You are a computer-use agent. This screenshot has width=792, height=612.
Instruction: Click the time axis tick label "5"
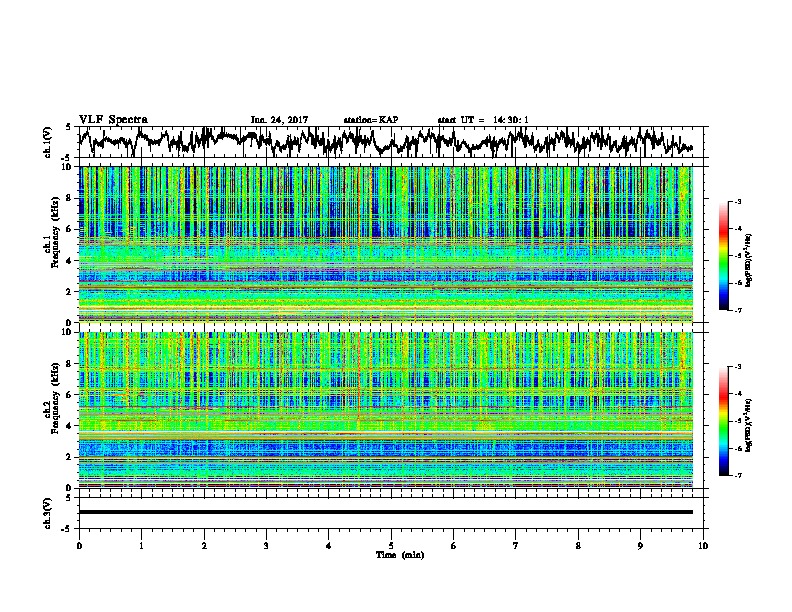(x=391, y=546)
